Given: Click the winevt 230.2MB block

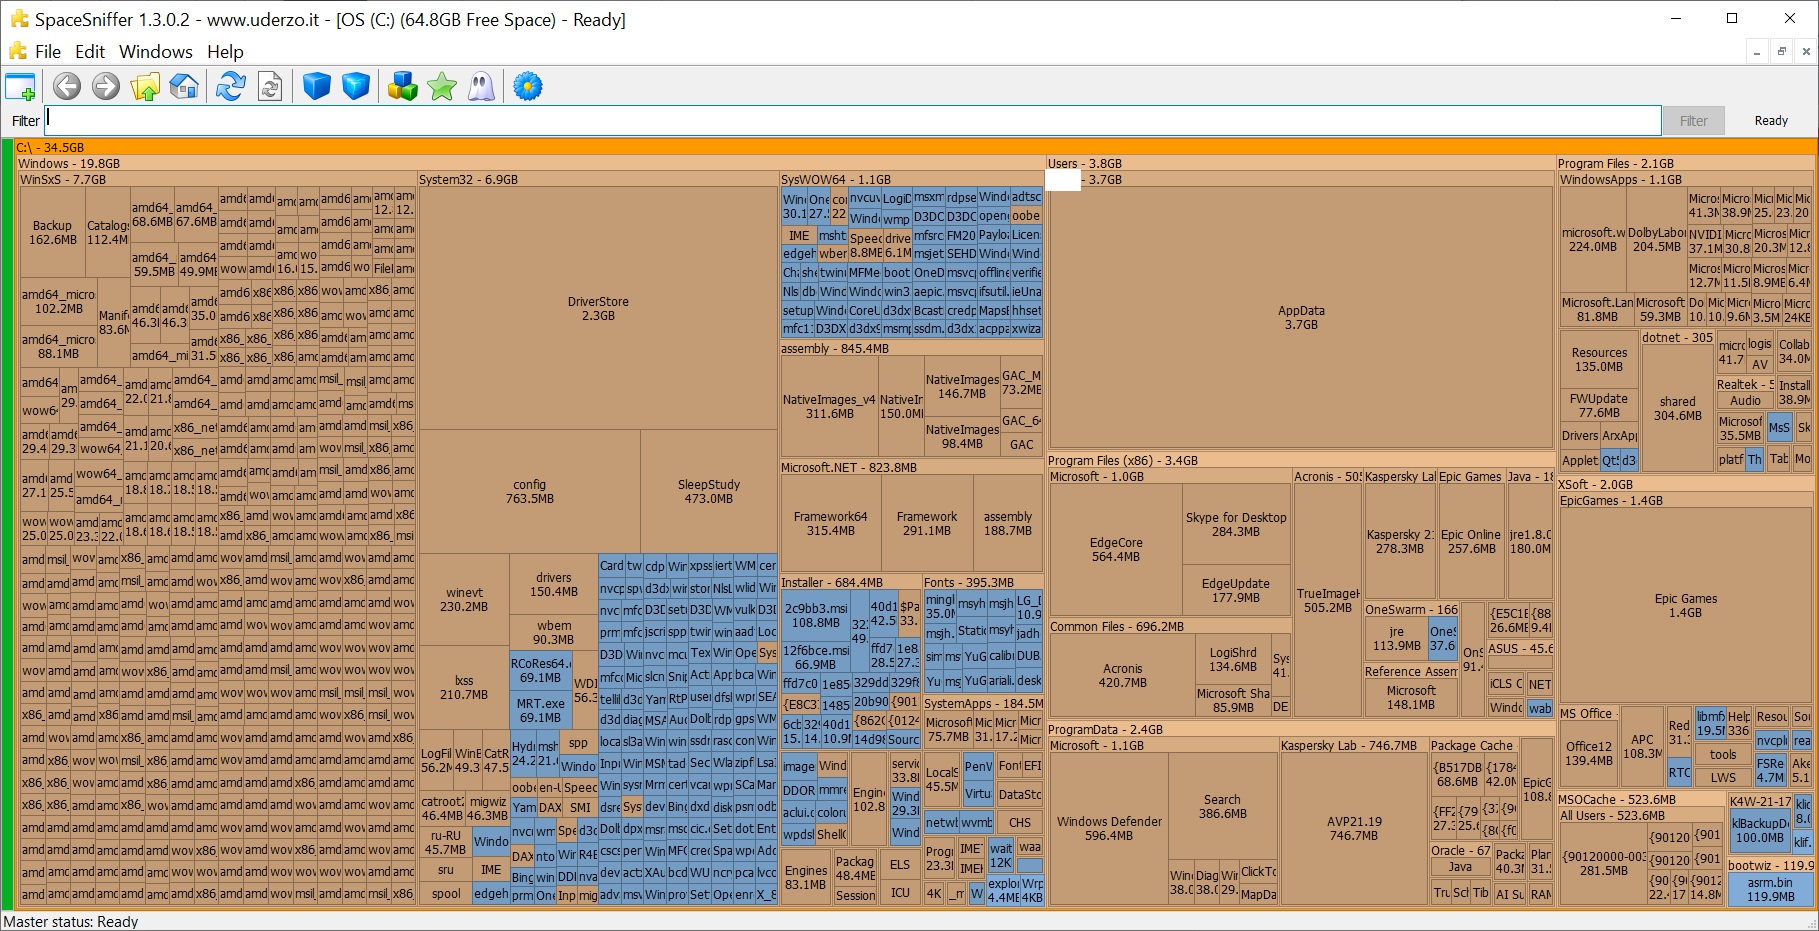Looking at the screenshot, I should click(464, 600).
